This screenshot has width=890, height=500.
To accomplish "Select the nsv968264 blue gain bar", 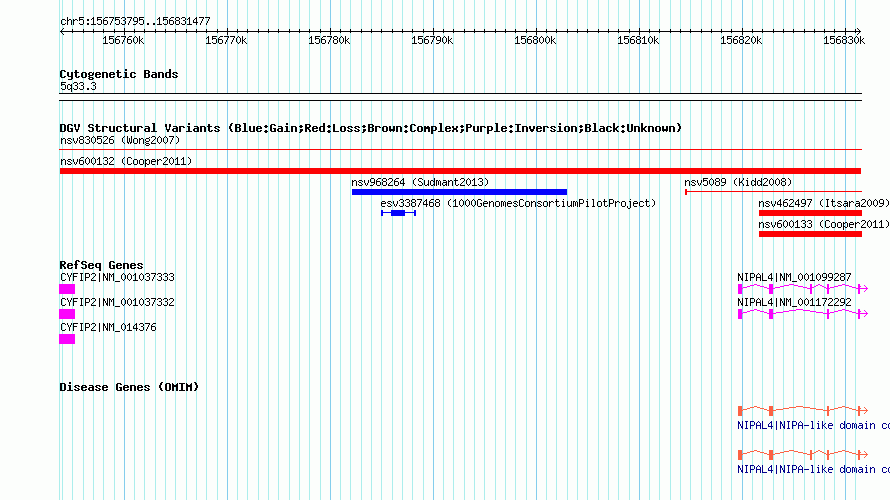I will (x=459, y=192).
